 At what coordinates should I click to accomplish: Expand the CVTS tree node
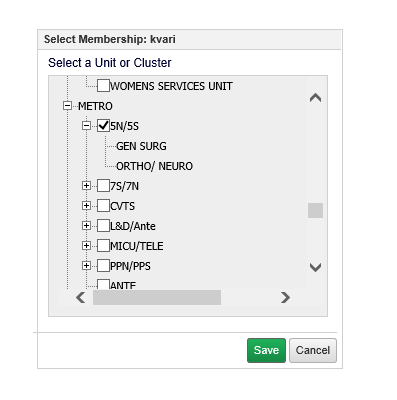(86, 206)
